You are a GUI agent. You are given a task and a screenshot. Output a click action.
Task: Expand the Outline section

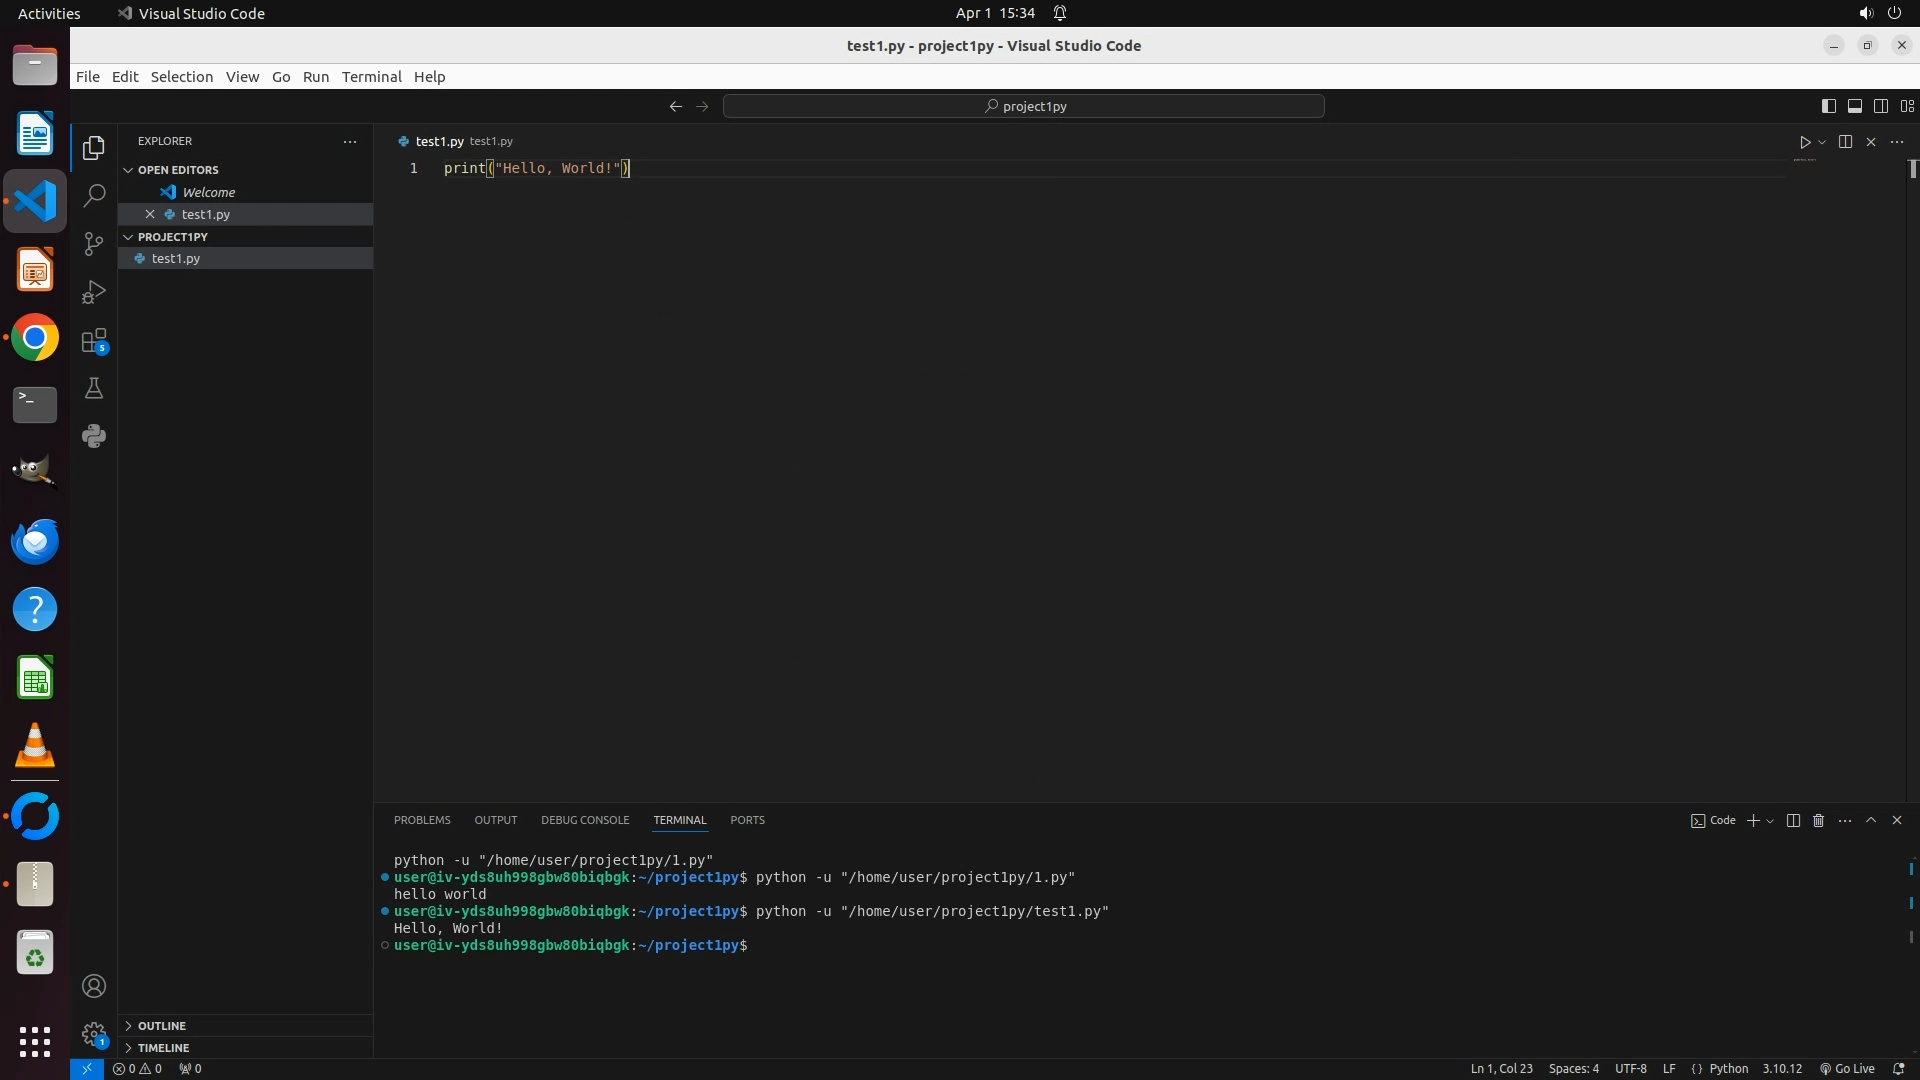click(161, 1026)
